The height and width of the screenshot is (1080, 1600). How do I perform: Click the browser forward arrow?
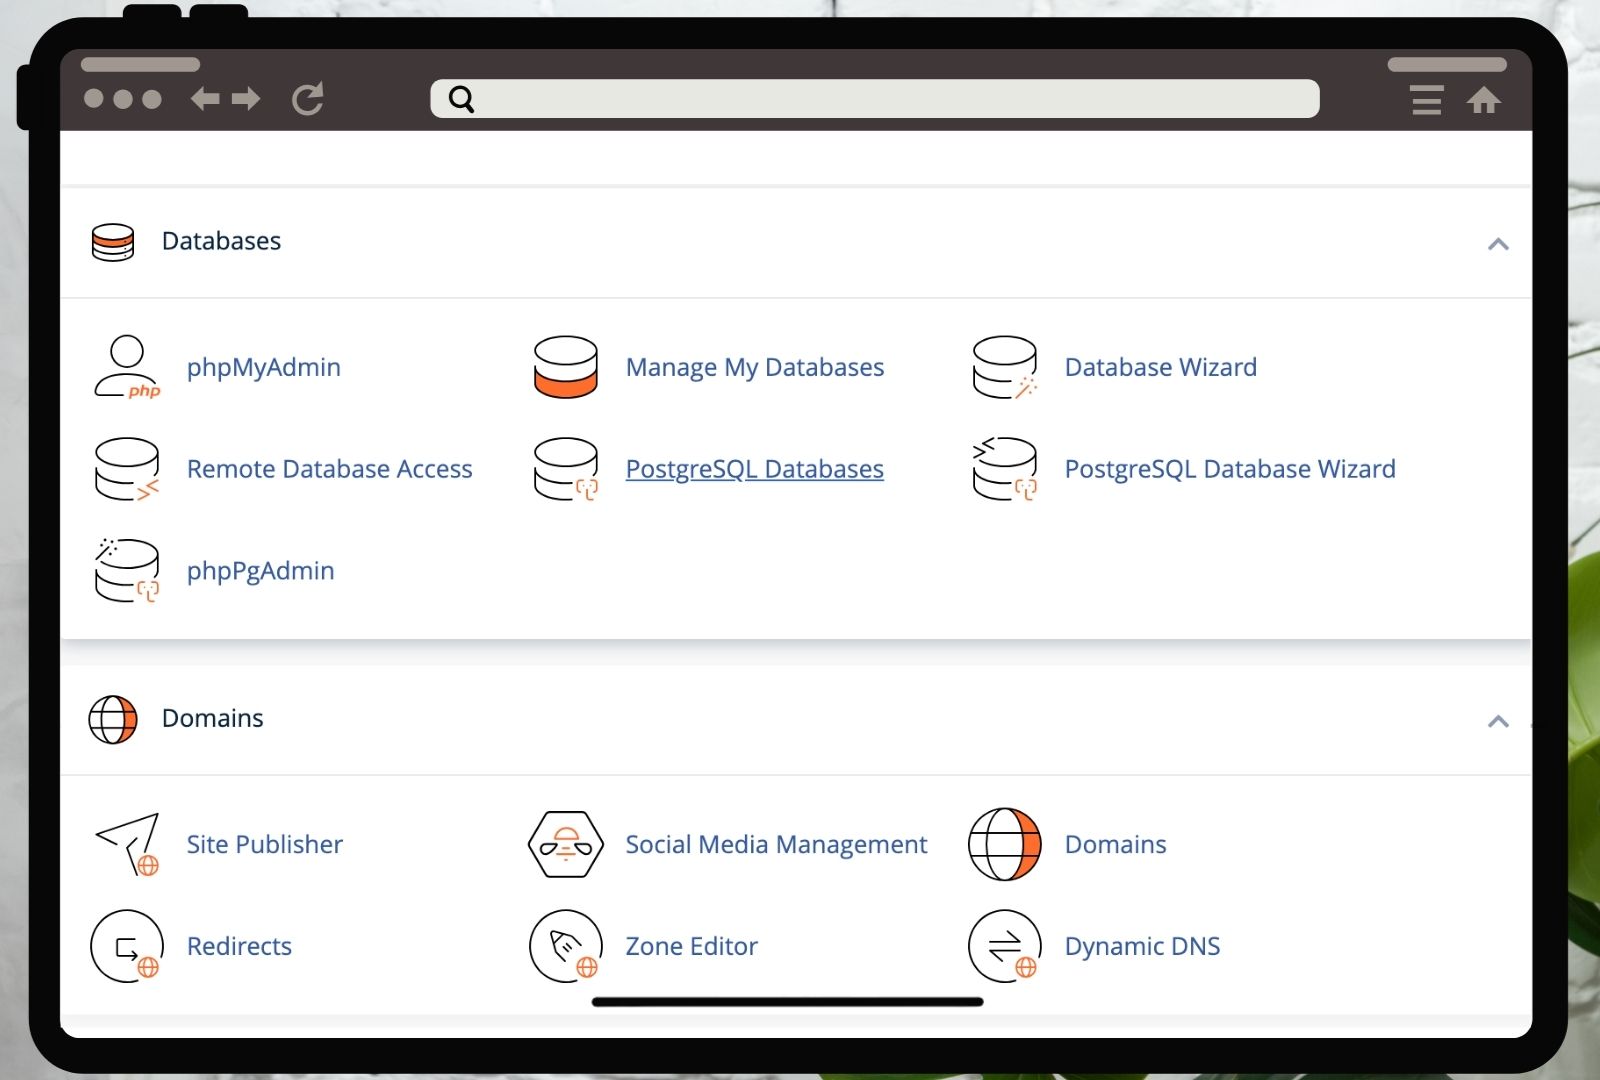[x=246, y=99]
